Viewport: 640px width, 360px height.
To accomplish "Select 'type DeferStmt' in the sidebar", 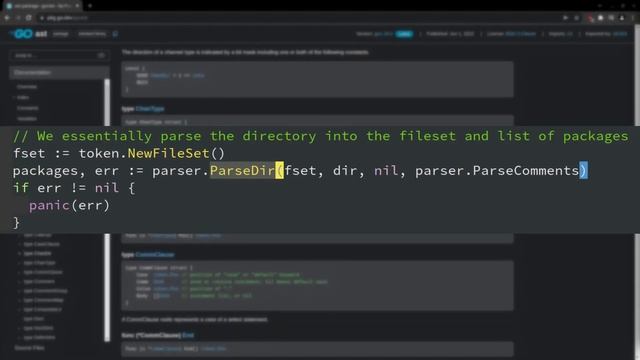I will (x=39, y=338).
